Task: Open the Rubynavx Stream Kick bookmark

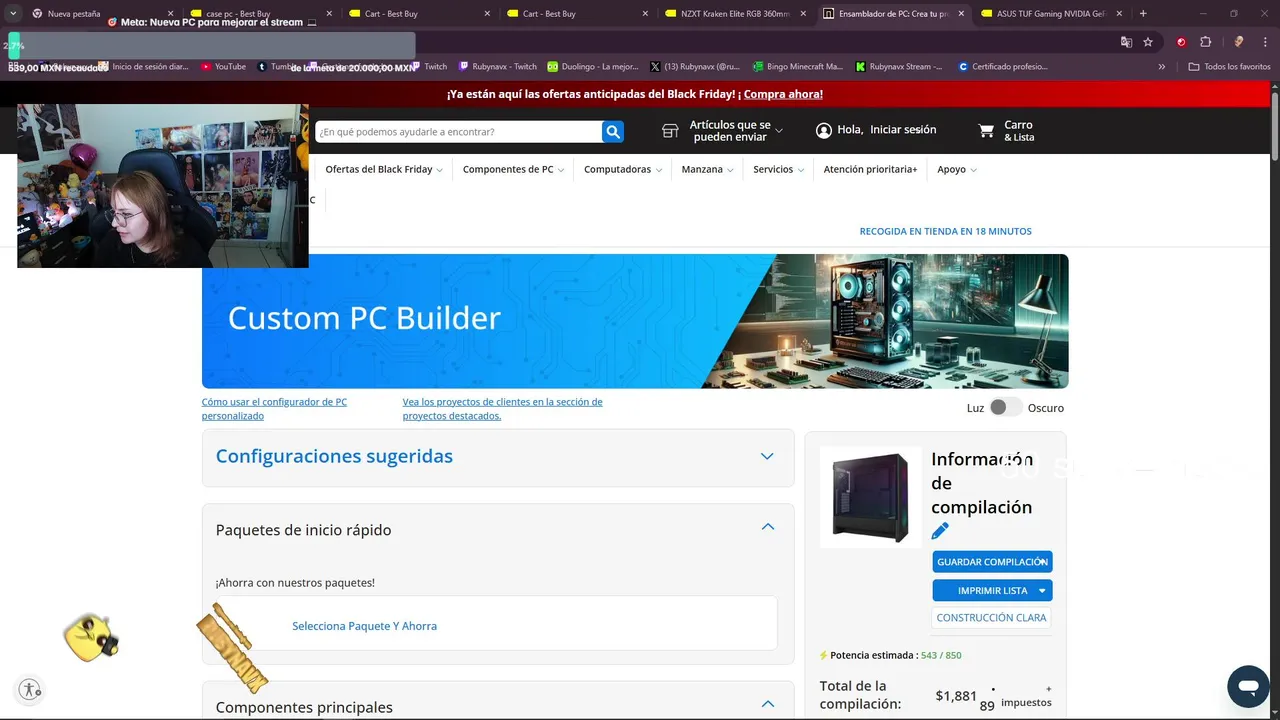Action: (x=899, y=67)
